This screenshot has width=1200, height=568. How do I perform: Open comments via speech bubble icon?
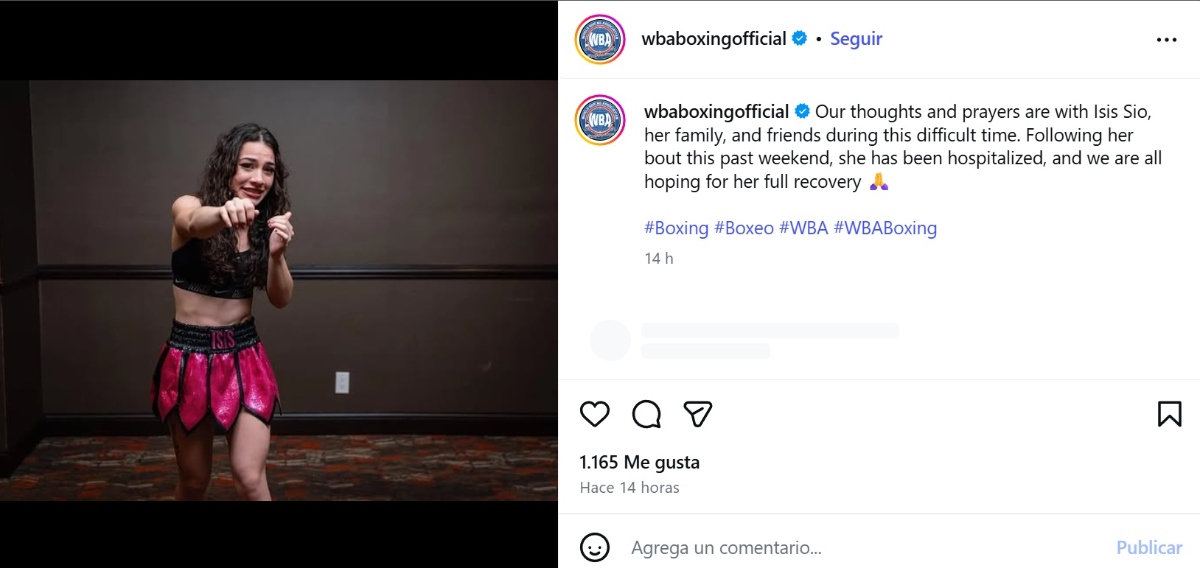pyautogui.click(x=647, y=414)
